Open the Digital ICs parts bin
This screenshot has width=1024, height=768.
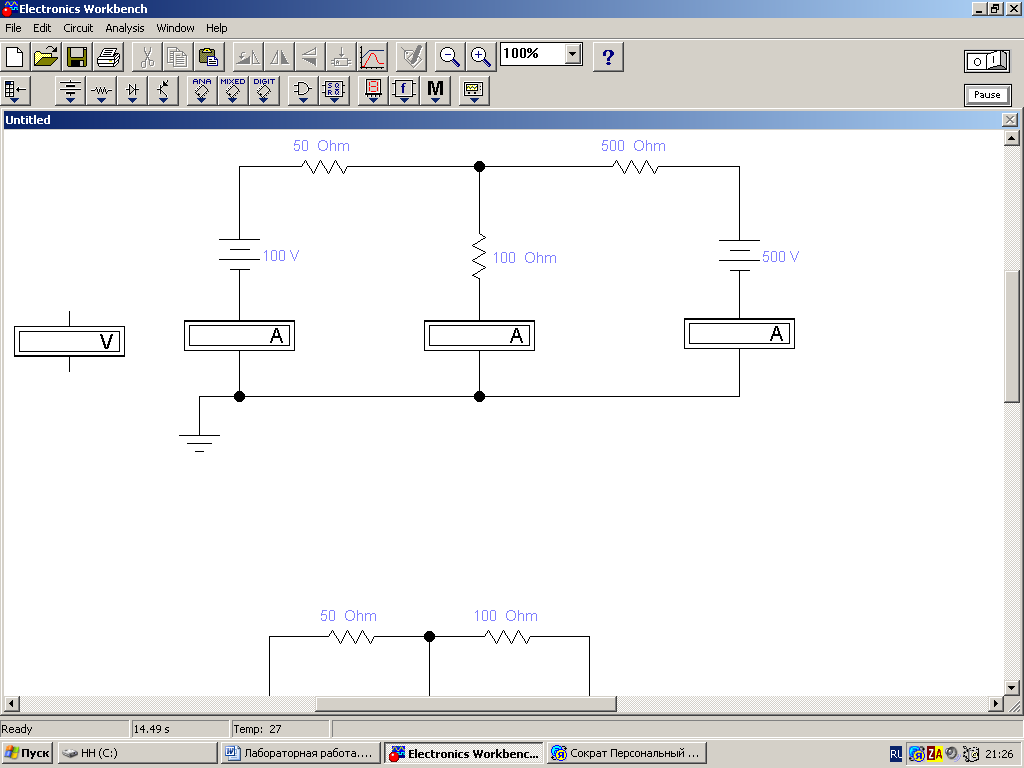point(264,90)
